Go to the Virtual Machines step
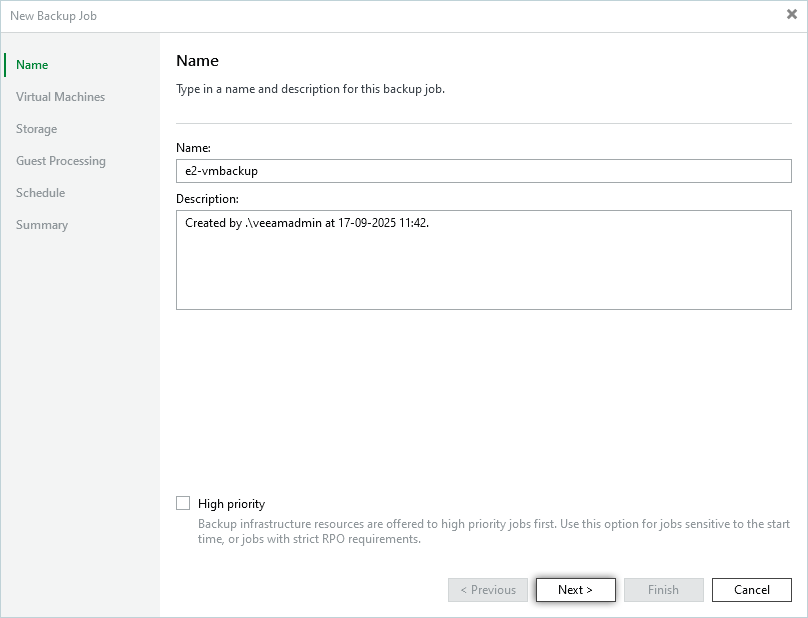This screenshot has height=618, width=808. click(x=60, y=97)
